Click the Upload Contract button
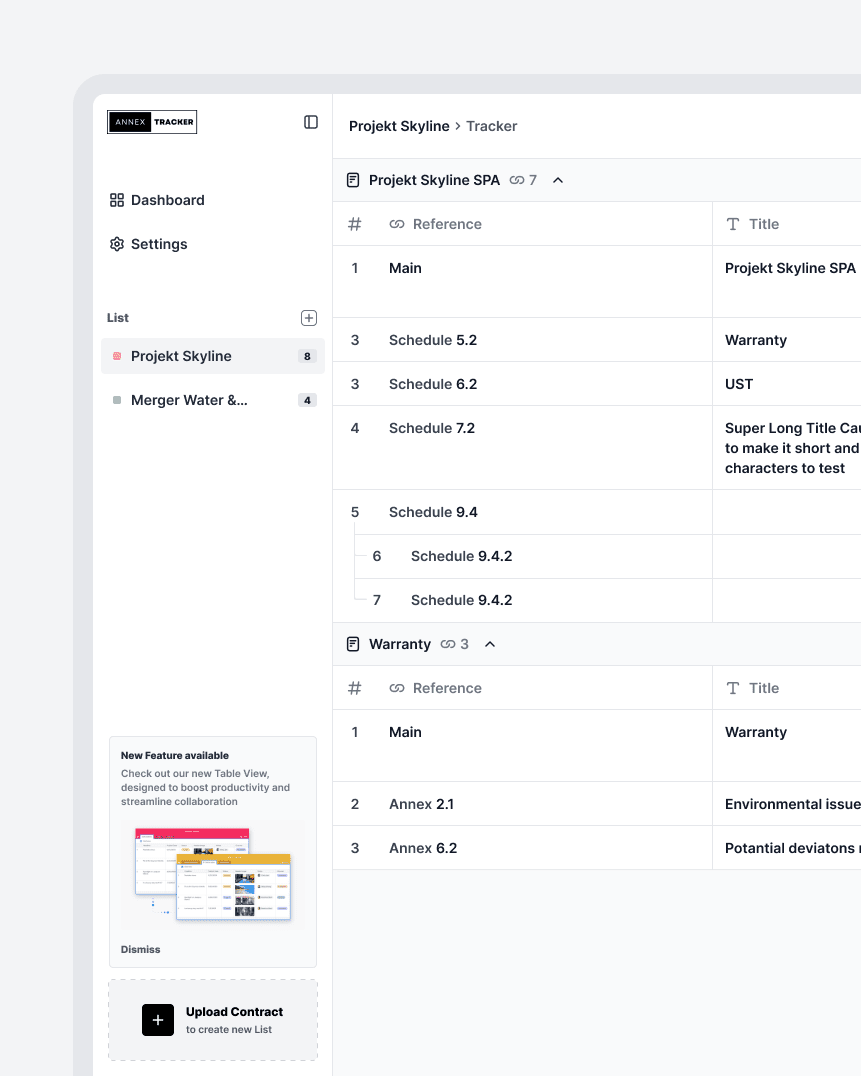This screenshot has height=1076, width=861. point(234,1019)
